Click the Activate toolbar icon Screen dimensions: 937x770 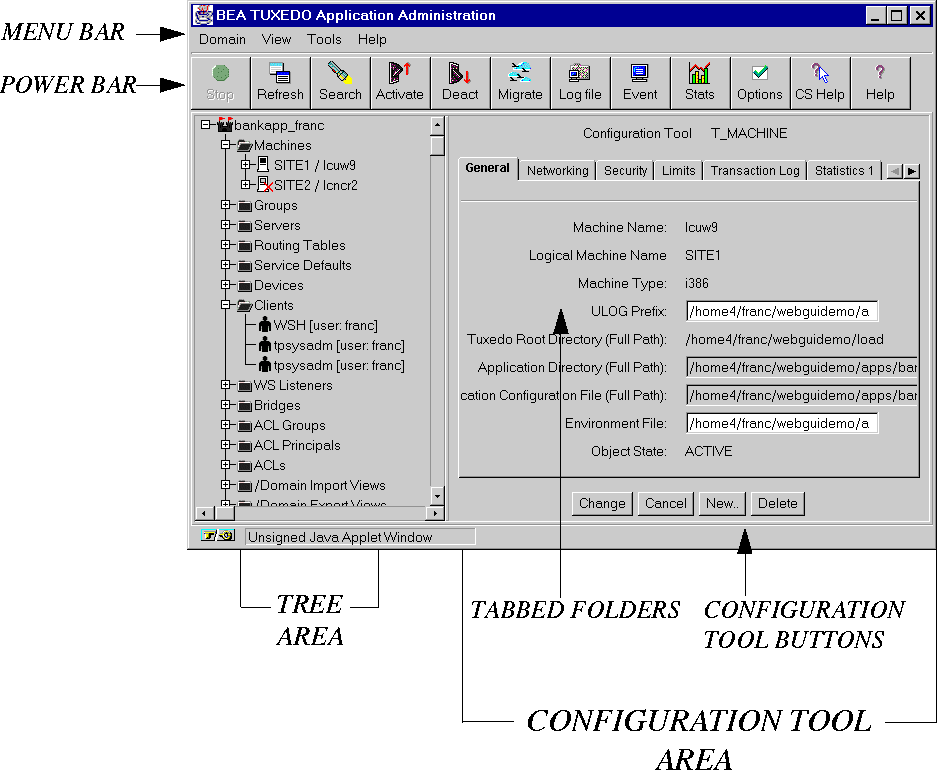[400, 83]
